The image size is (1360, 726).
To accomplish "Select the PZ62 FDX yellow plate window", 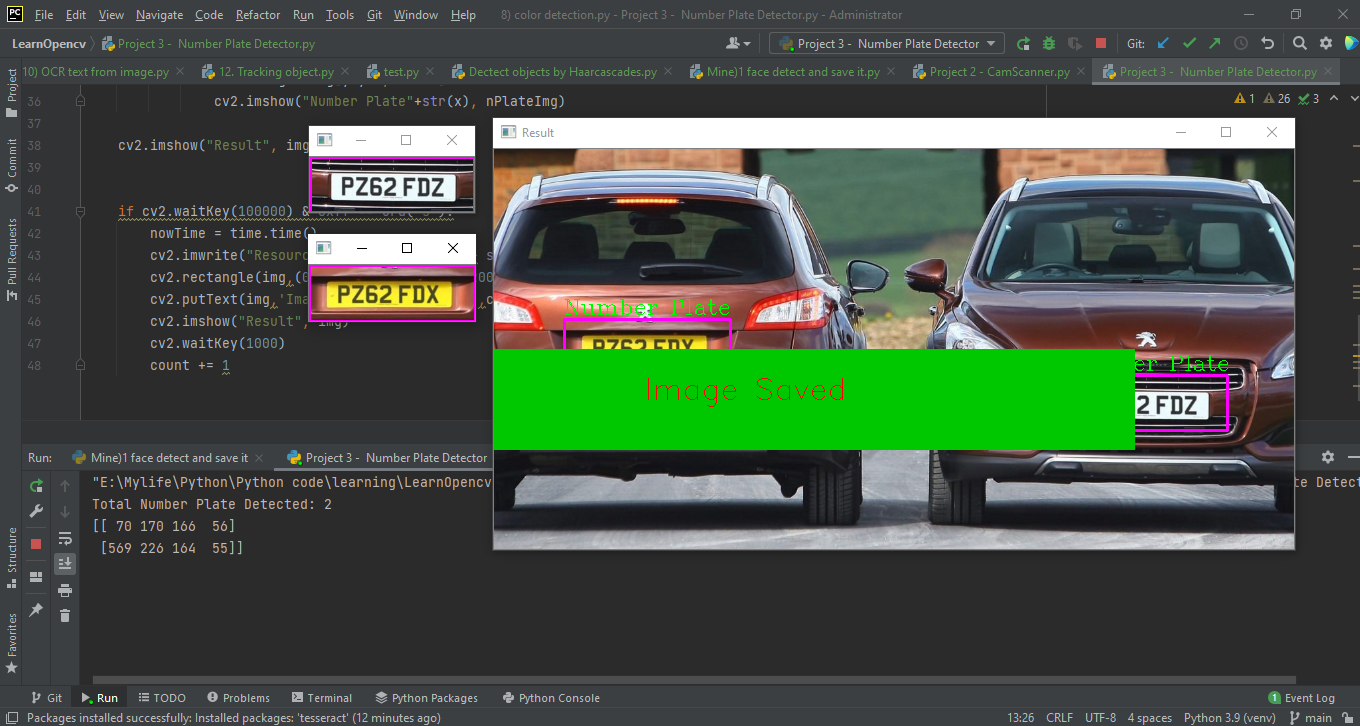I will click(x=392, y=280).
